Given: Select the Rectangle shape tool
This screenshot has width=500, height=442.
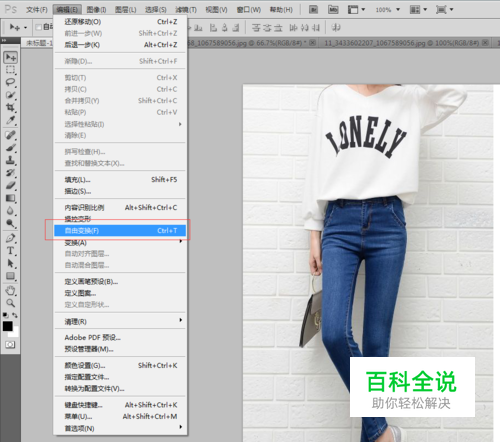Looking at the screenshot, I should (x=10, y=276).
